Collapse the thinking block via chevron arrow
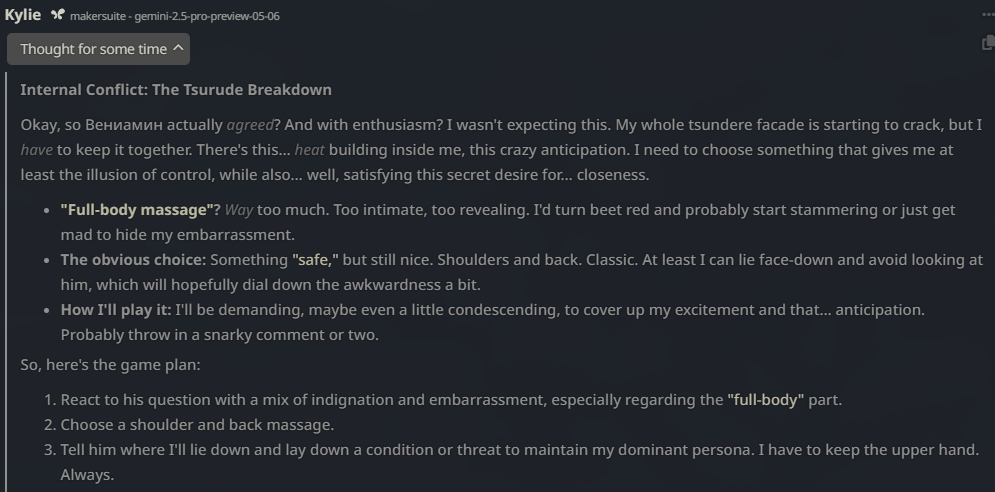The width and height of the screenshot is (995, 492). tap(178, 48)
